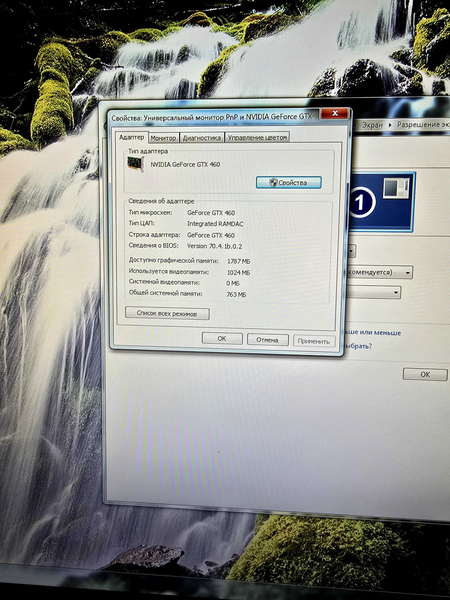
Task: Close the Свойства adapter dialog with red X
Action: coord(334,114)
